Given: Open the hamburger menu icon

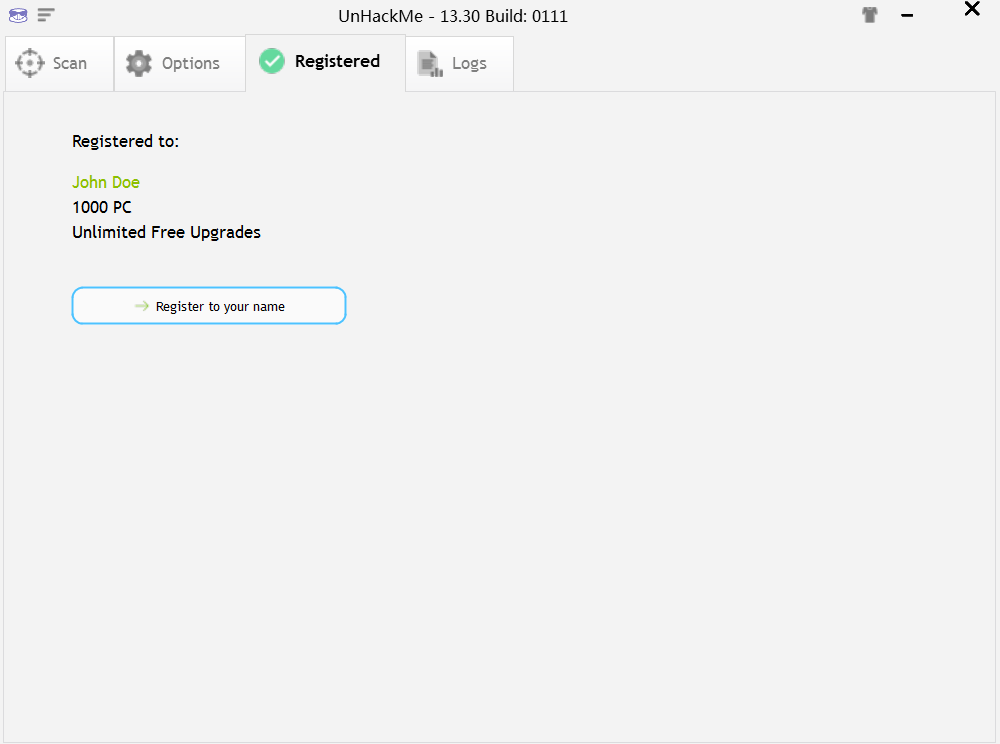Looking at the screenshot, I should pos(46,15).
